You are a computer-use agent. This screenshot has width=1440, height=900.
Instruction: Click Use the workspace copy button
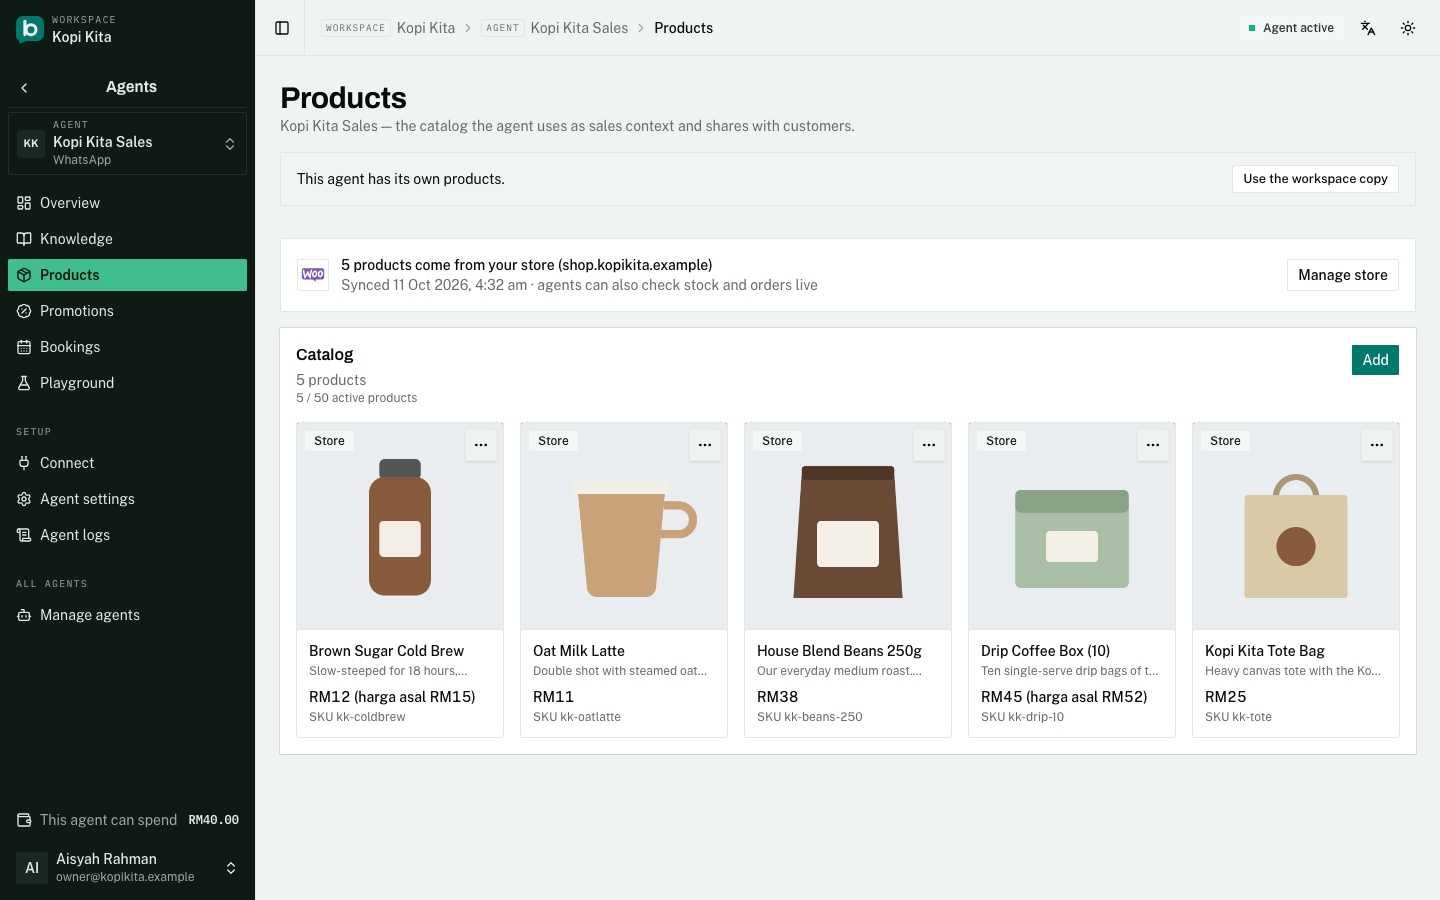pyautogui.click(x=1315, y=179)
